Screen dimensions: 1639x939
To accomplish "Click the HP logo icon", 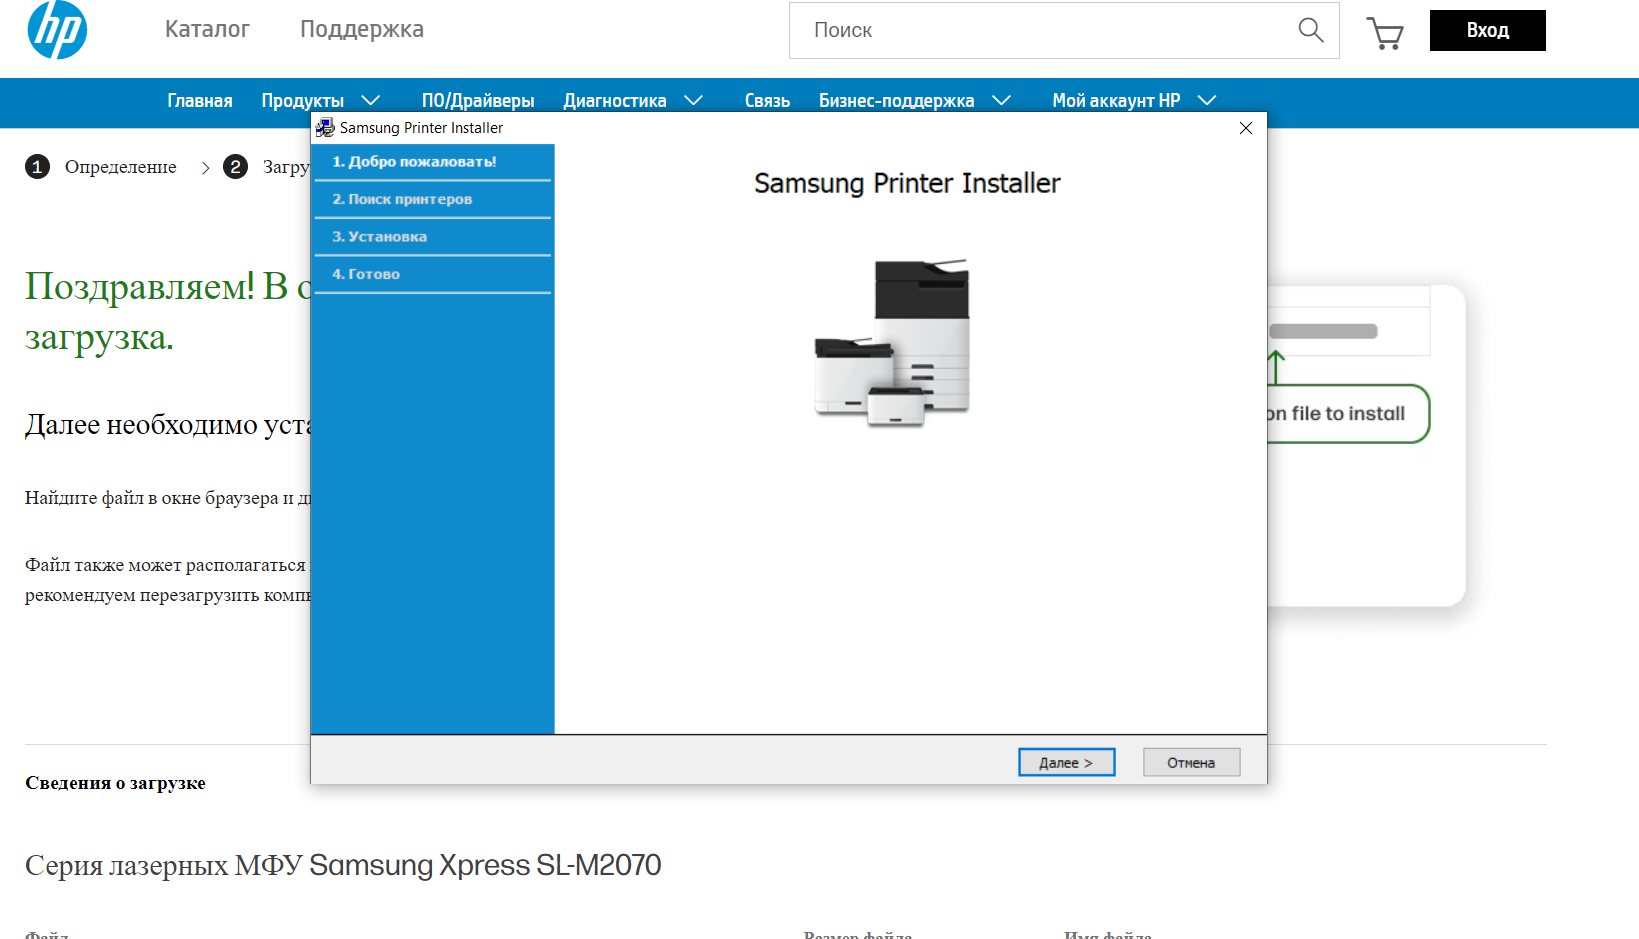I will tap(57, 29).
